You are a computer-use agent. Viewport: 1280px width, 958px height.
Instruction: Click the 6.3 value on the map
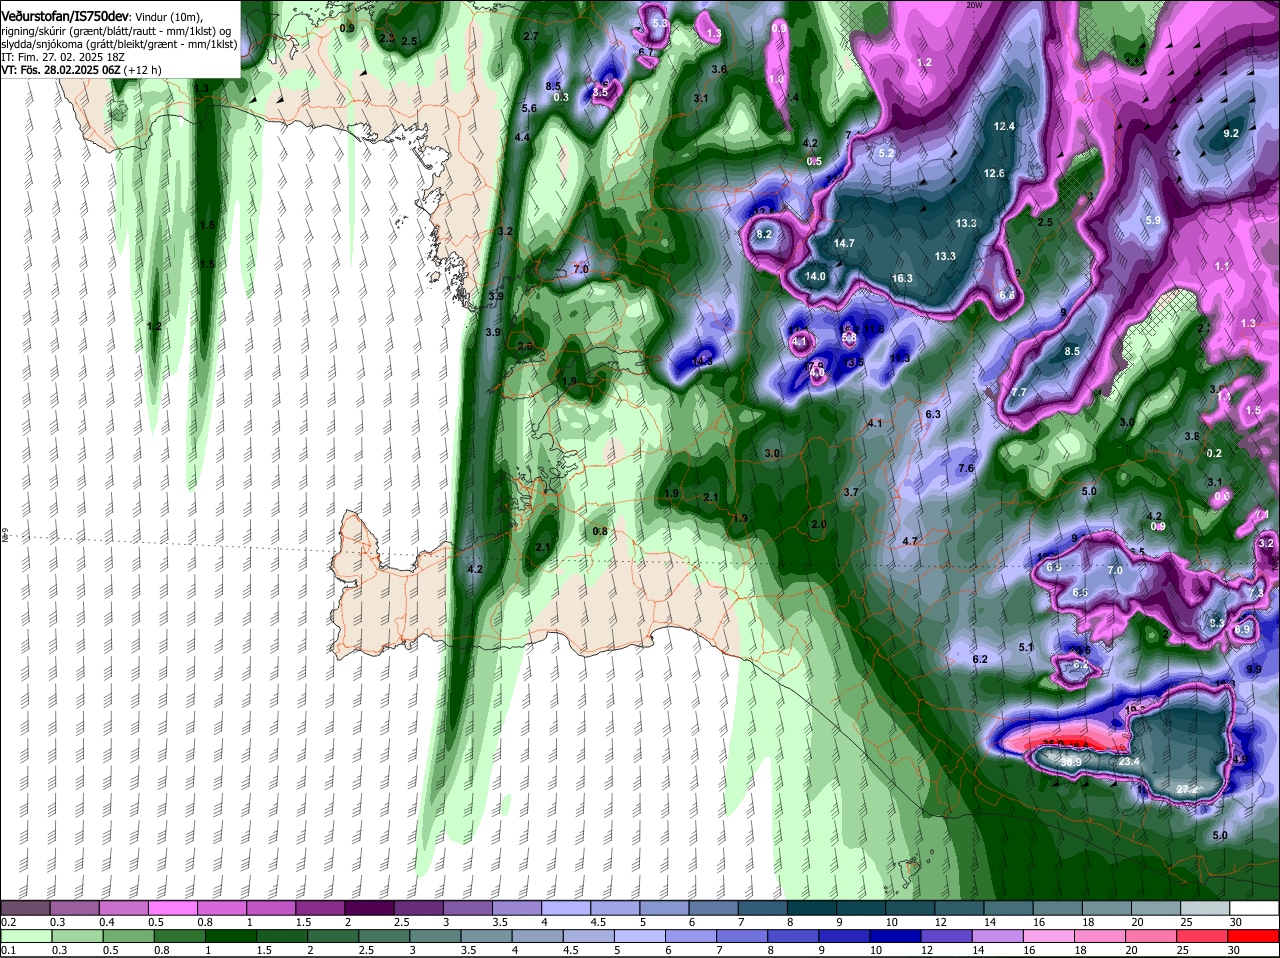(934, 414)
